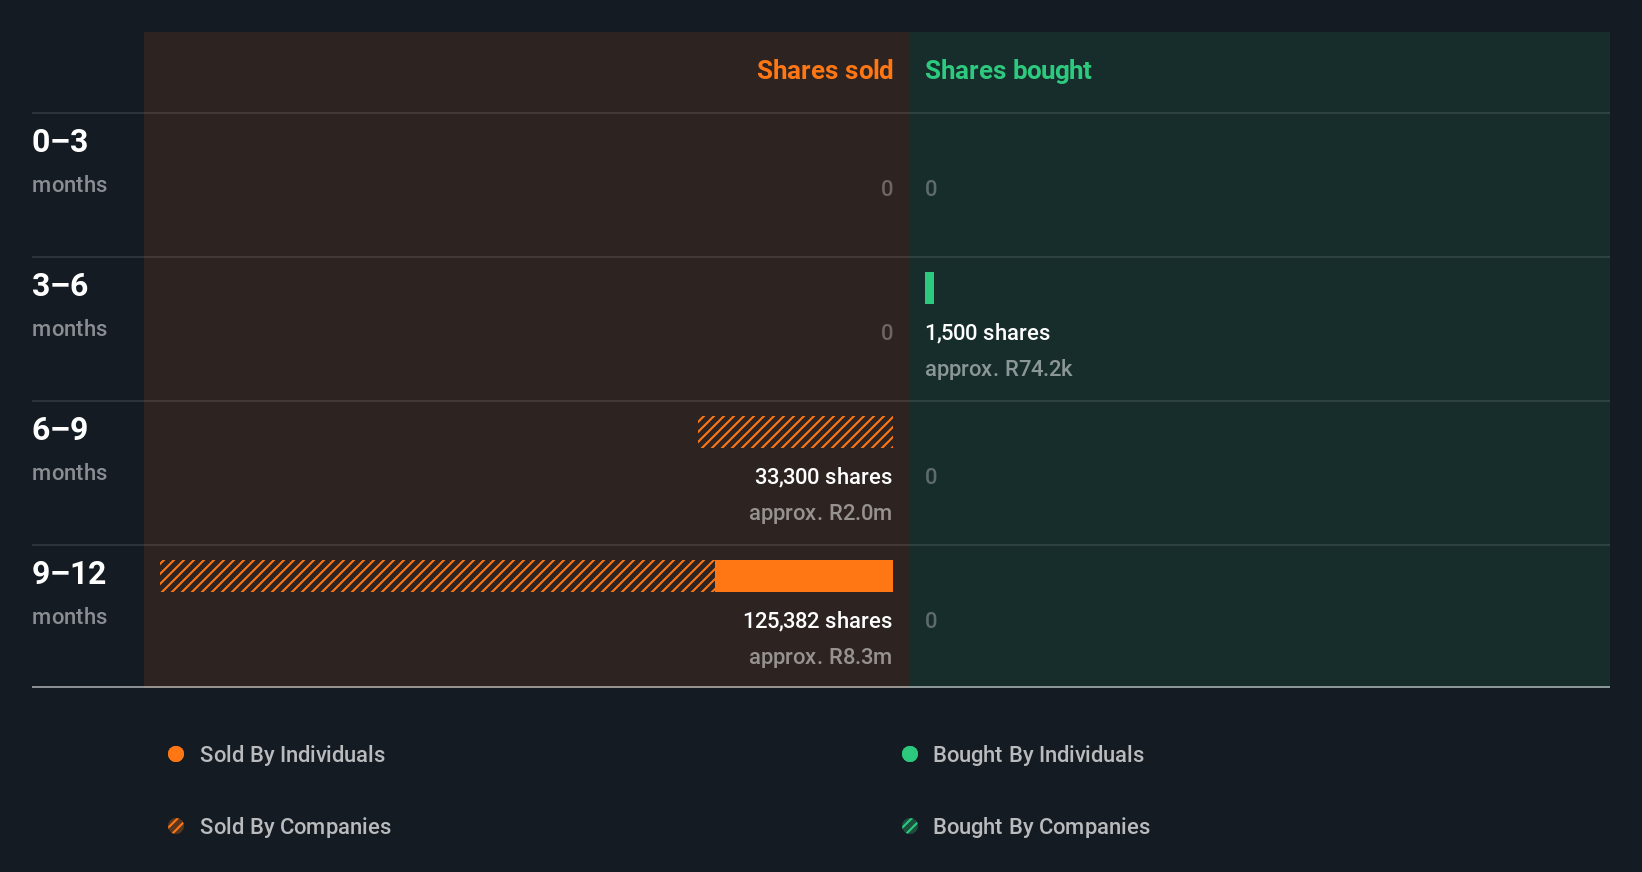Viewport: 1642px width, 872px height.
Task: Click the 0–3 months row label
Action: pos(69,161)
